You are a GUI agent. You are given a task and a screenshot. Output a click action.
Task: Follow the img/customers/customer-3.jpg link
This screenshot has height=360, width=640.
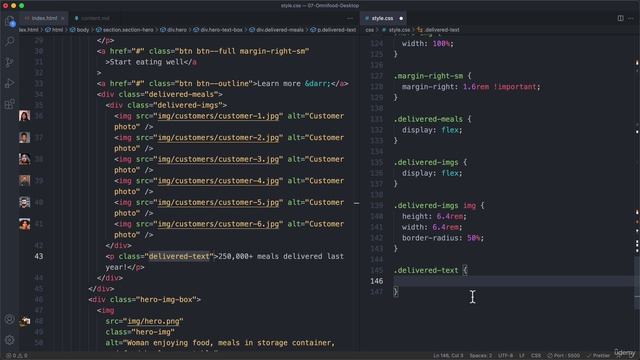218,159
